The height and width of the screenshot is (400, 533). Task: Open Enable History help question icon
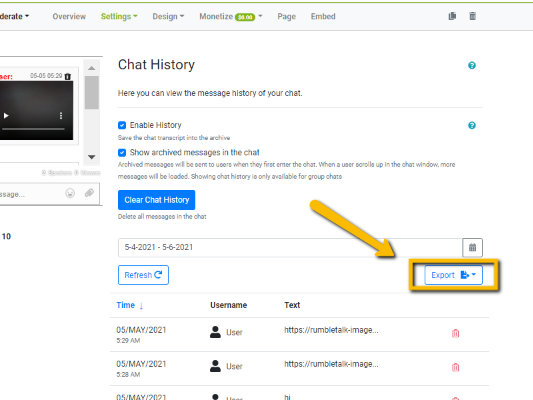[x=472, y=125]
